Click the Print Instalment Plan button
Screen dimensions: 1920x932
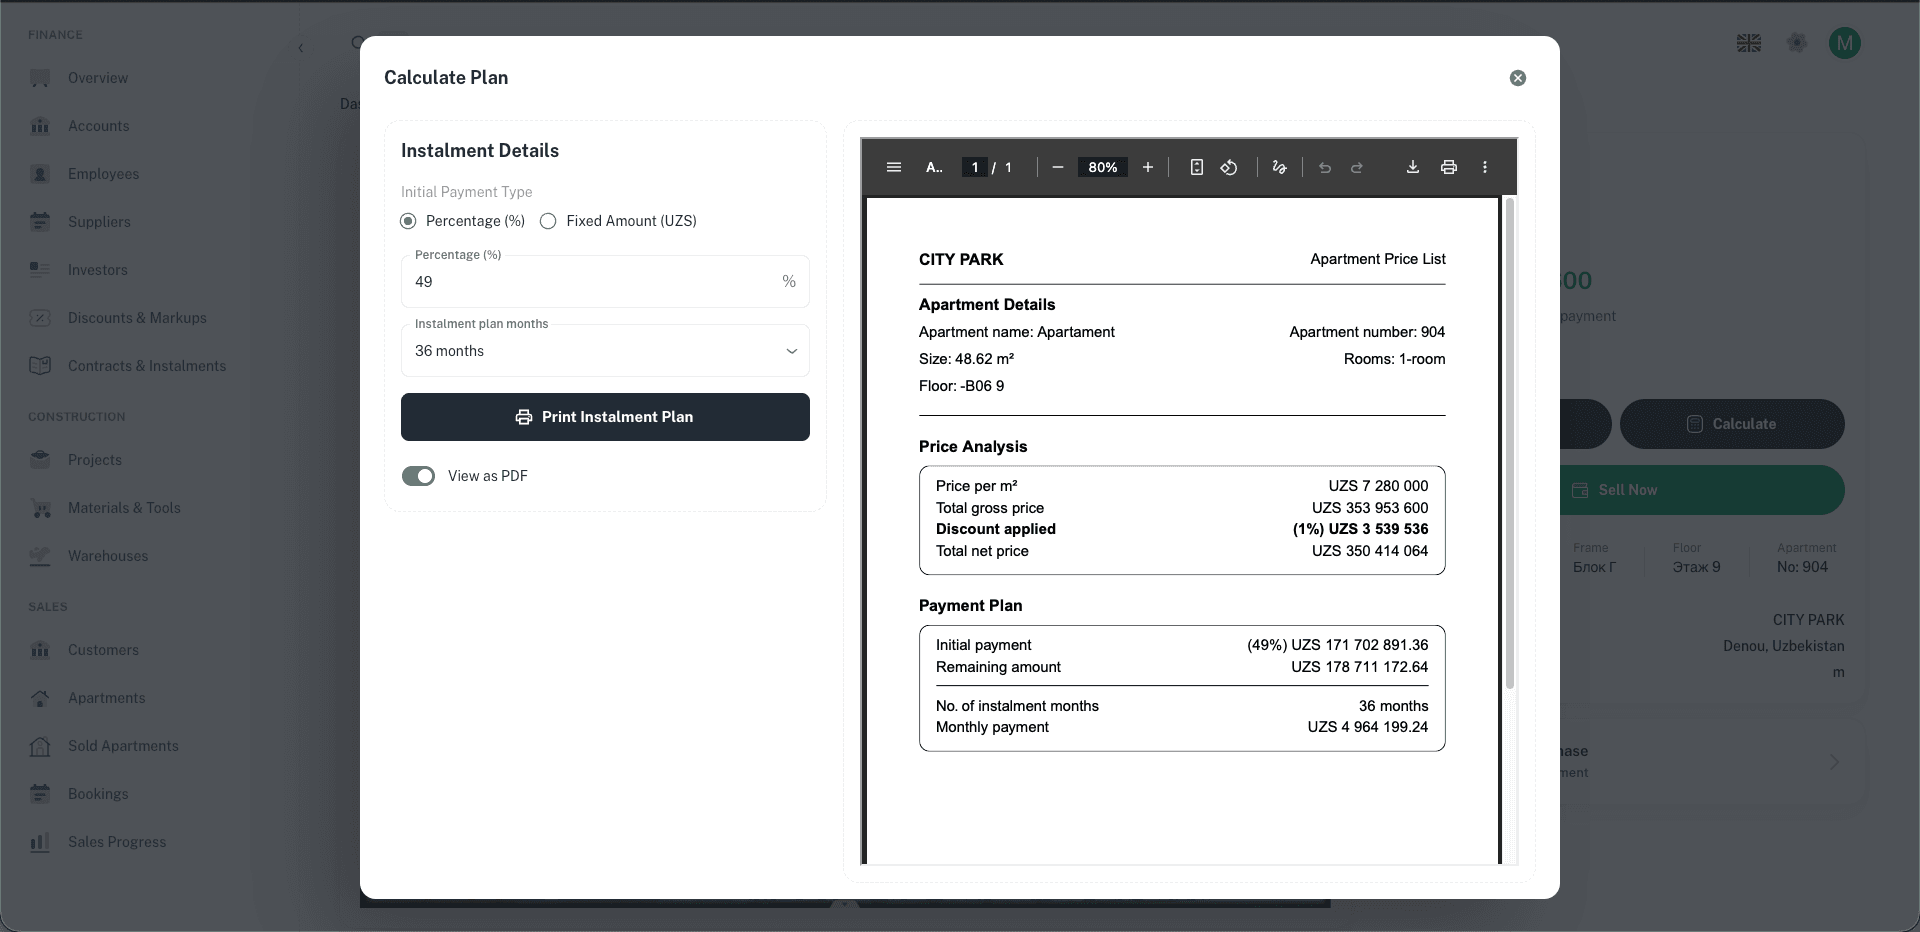coord(605,417)
